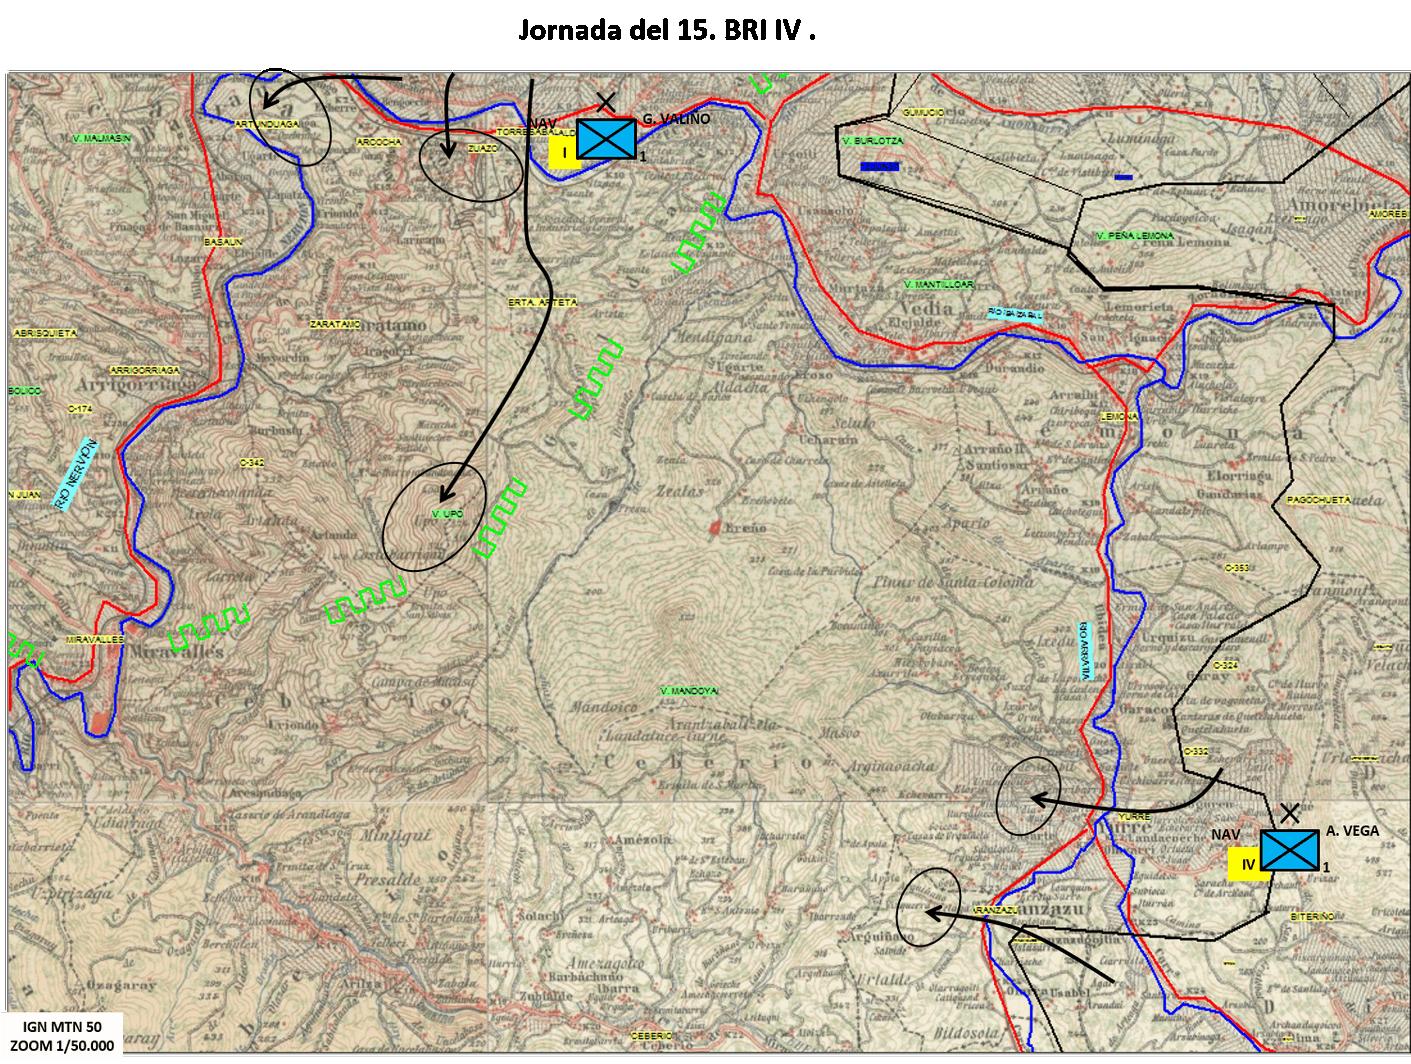1411x1064 pixels.
Task: Click the cyan RIO IBAIZABAL river label
Action: pos(1015,314)
